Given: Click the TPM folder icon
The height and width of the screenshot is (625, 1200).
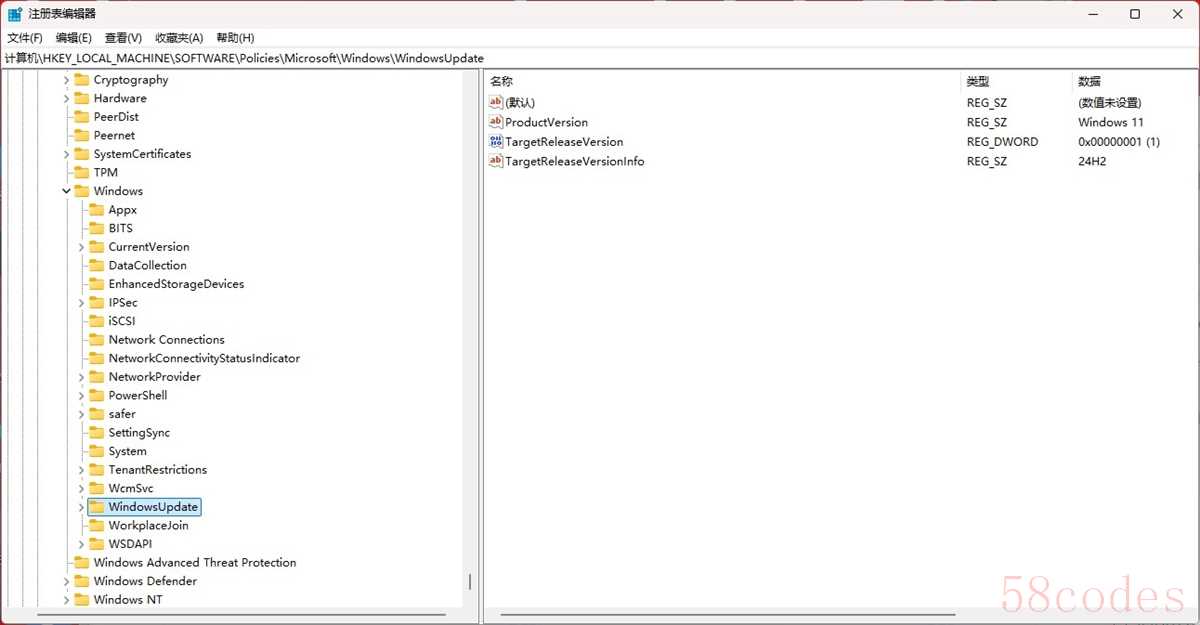Looking at the screenshot, I should [x=81, y=172].
